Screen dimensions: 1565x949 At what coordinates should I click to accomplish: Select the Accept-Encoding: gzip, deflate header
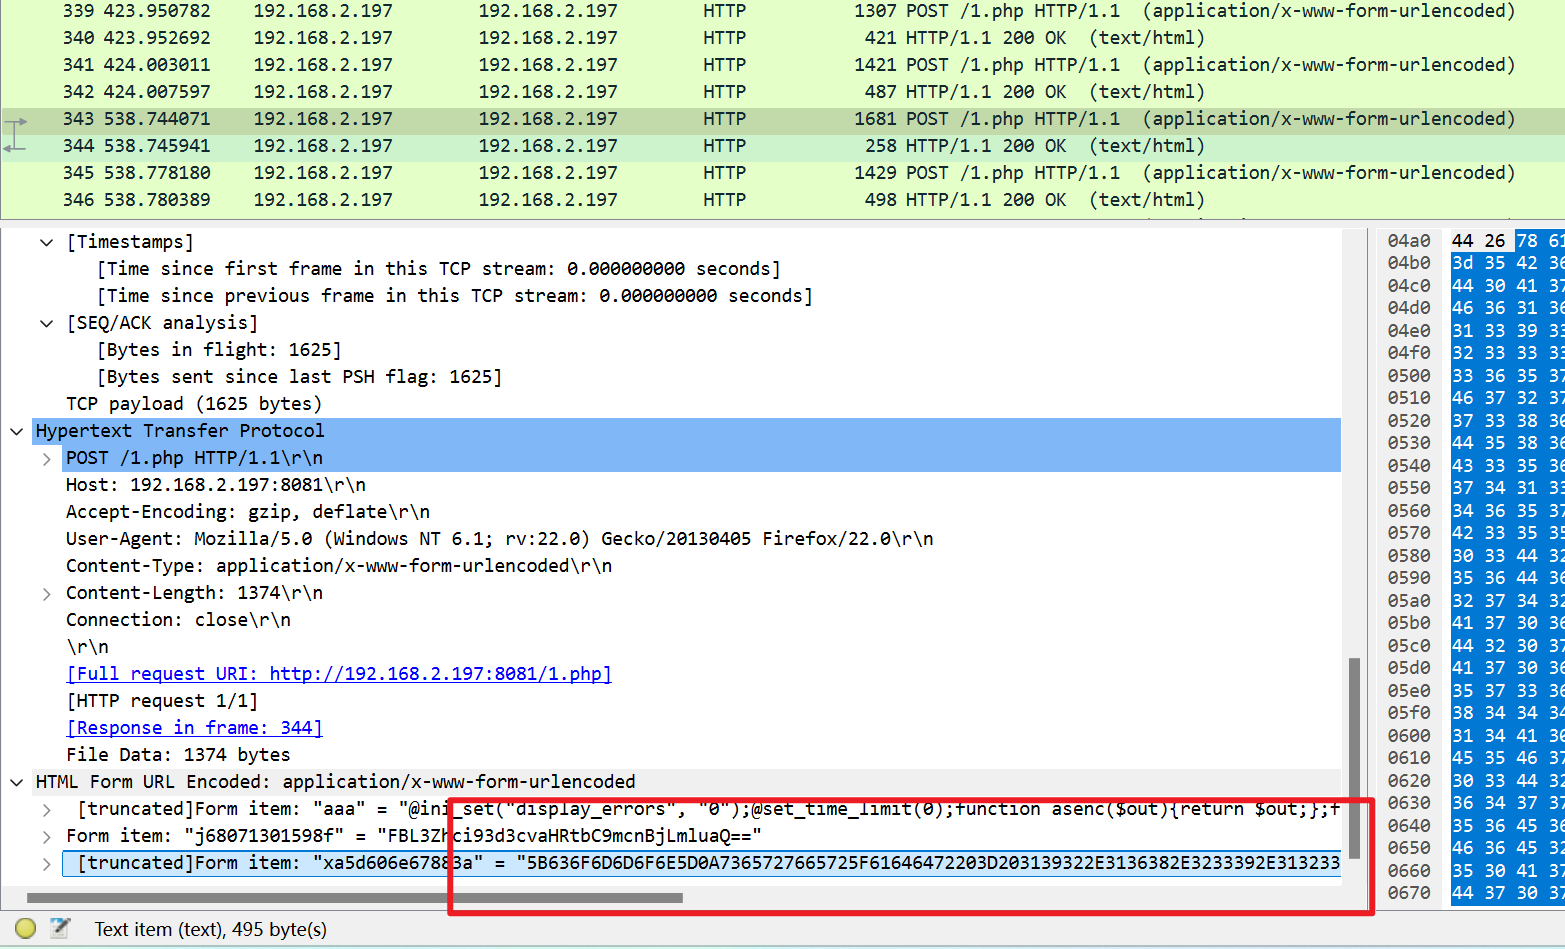248,512
